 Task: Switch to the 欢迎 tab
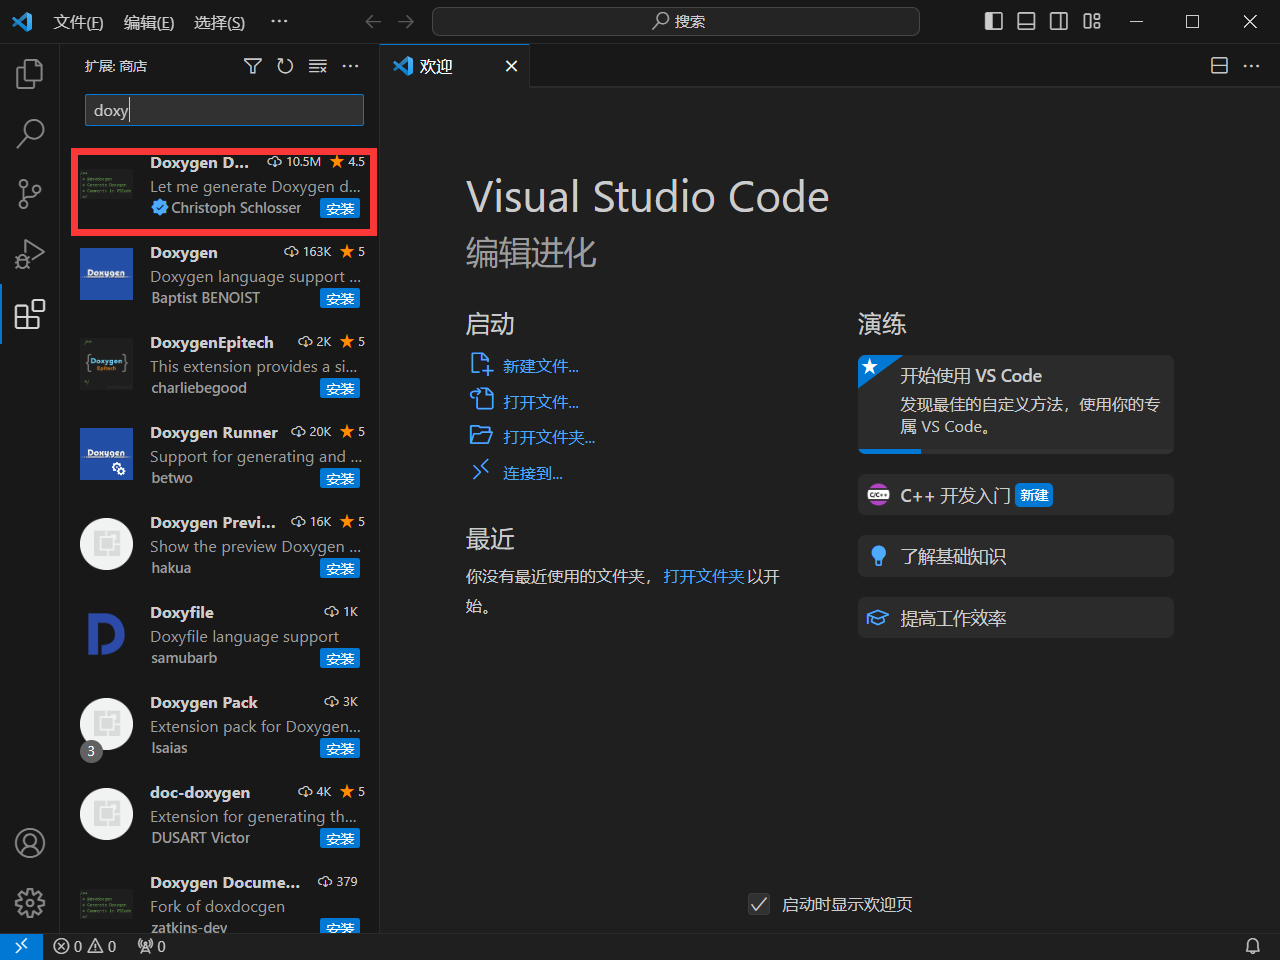click(x=436, y=66)
